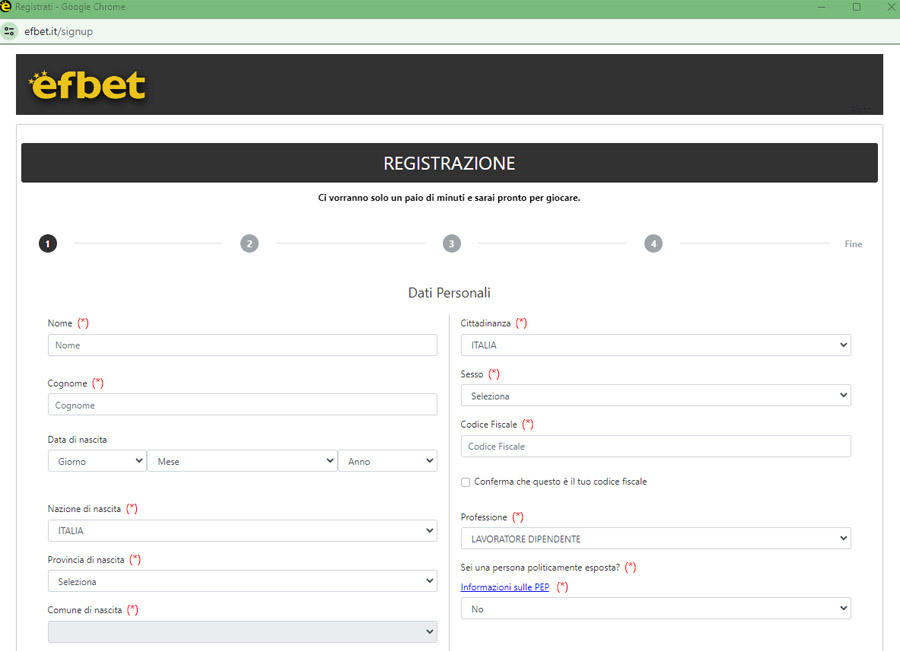Expand the Provincia di nascita dropdown
900x651 pixels.
click(x=242, y=581)
